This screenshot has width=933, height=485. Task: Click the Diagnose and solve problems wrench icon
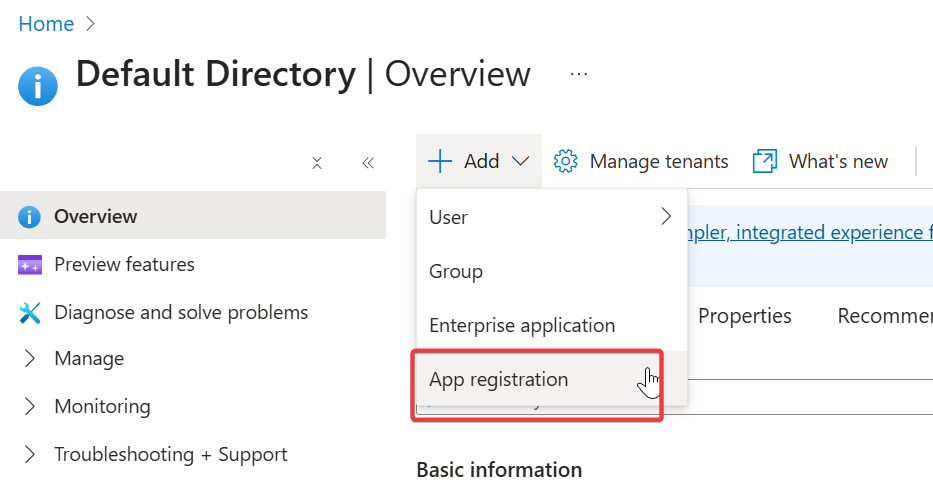(x=29, y=313)
